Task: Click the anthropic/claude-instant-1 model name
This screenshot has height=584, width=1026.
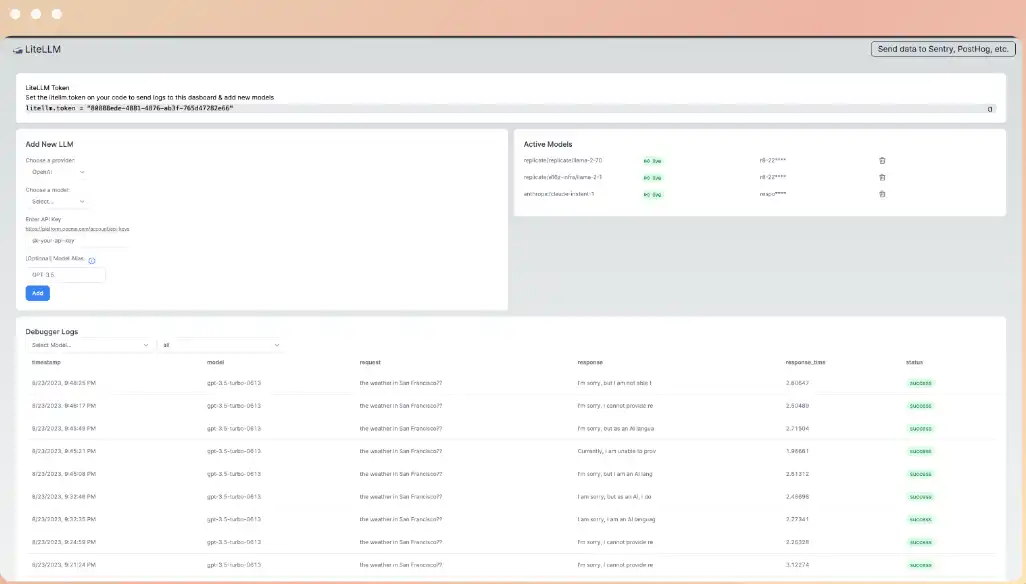Action: pos(559,194)
